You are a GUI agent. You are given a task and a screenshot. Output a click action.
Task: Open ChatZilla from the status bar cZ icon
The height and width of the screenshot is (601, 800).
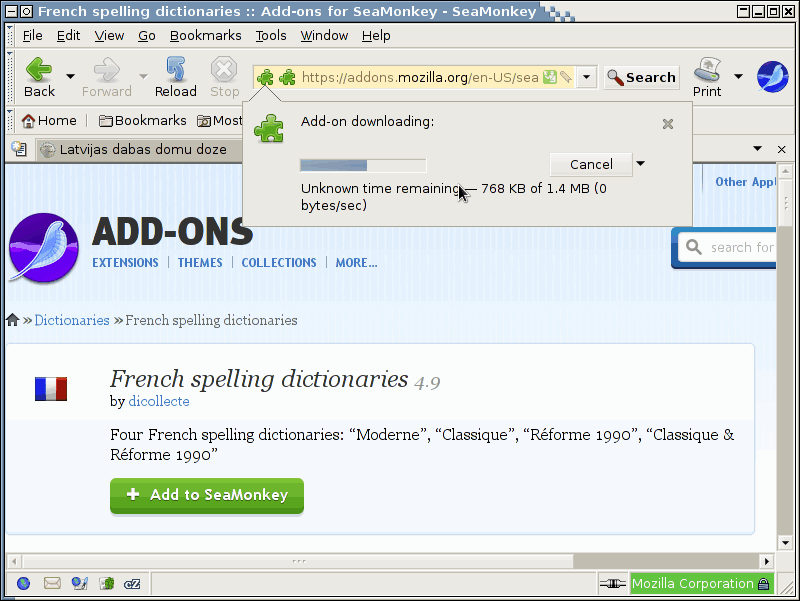point(132,584)
